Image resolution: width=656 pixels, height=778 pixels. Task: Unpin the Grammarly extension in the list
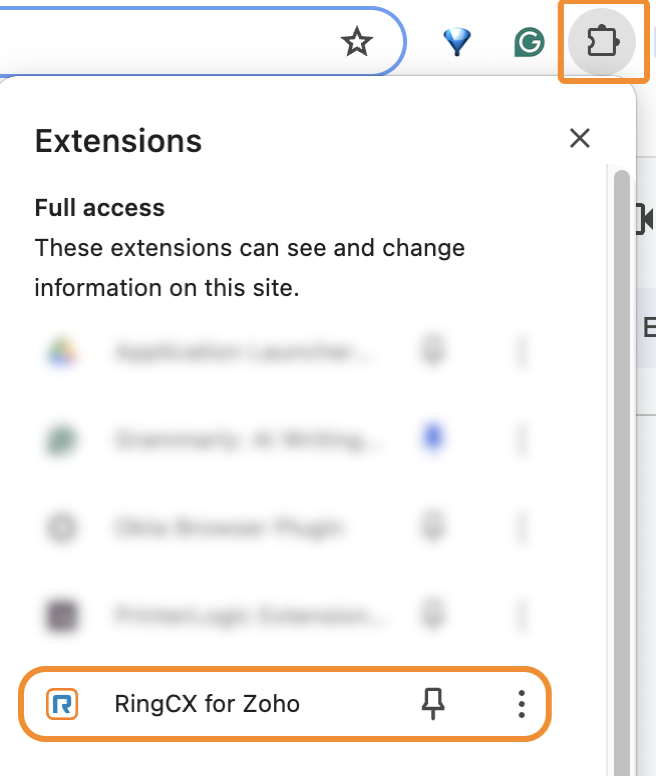pyautogui.click(x=433, y=438)
